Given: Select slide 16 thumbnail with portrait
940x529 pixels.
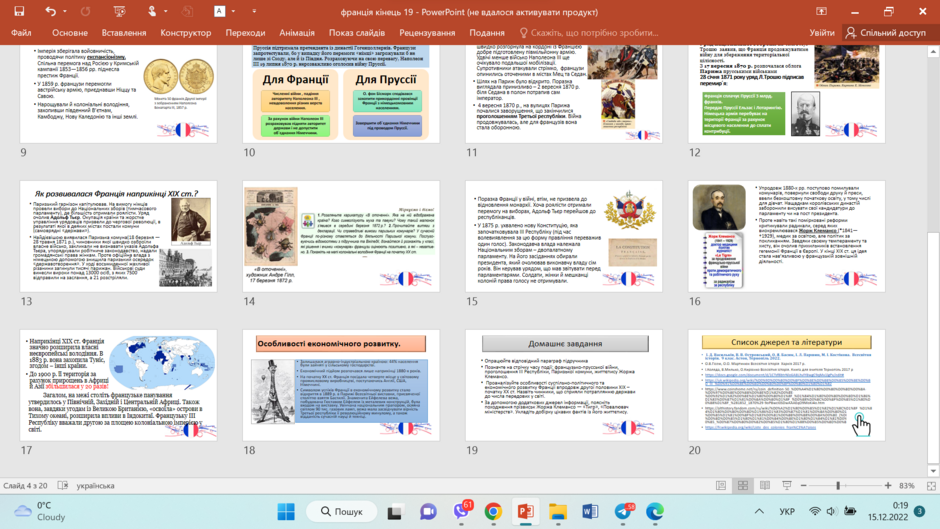Looking at the screenshot, I should (787, 236).
